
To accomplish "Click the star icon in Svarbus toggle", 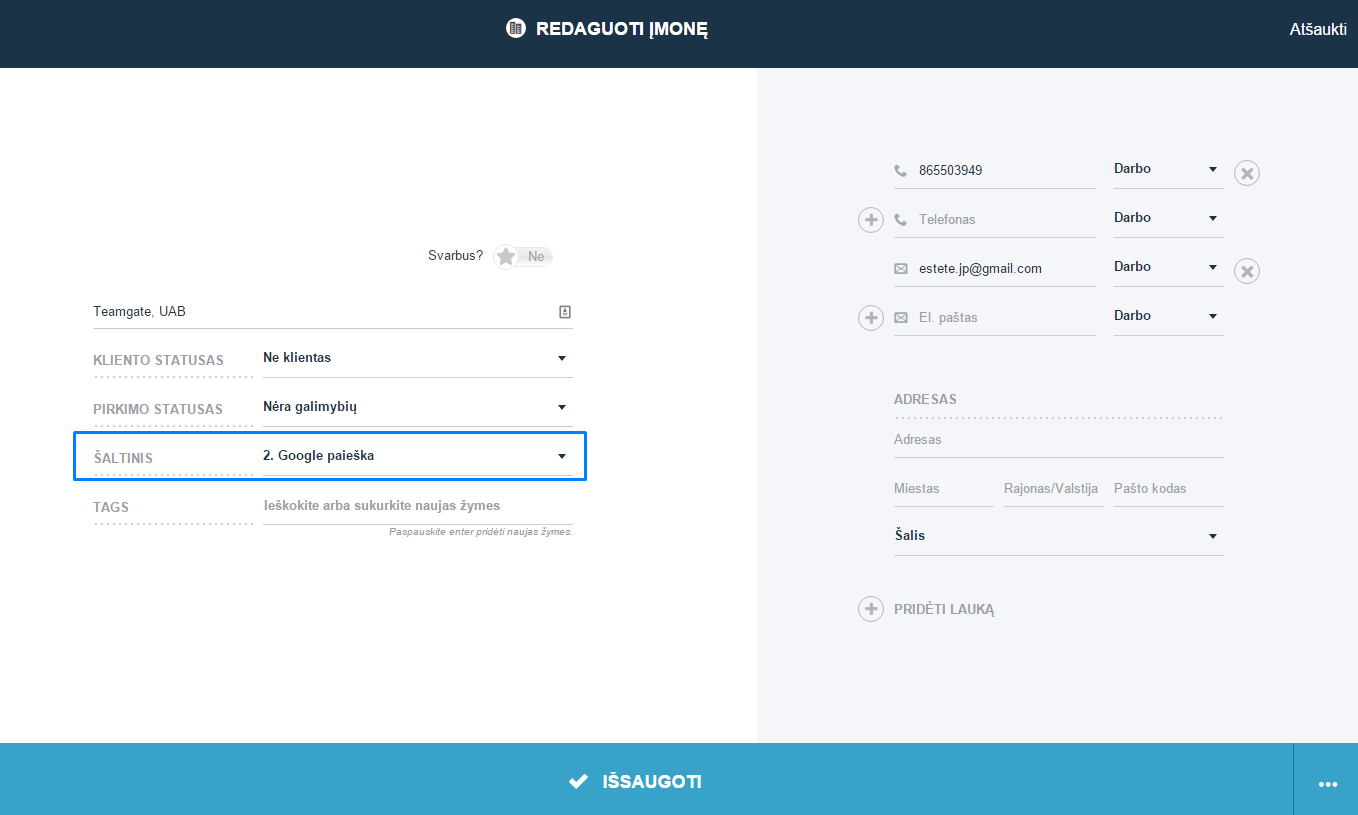I will 506,257.
